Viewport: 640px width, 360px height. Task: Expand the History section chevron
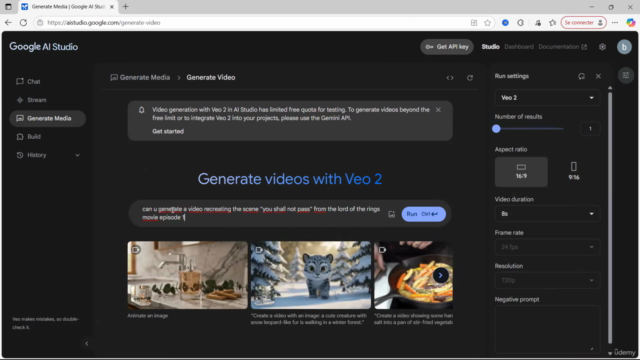pos(77,155)
